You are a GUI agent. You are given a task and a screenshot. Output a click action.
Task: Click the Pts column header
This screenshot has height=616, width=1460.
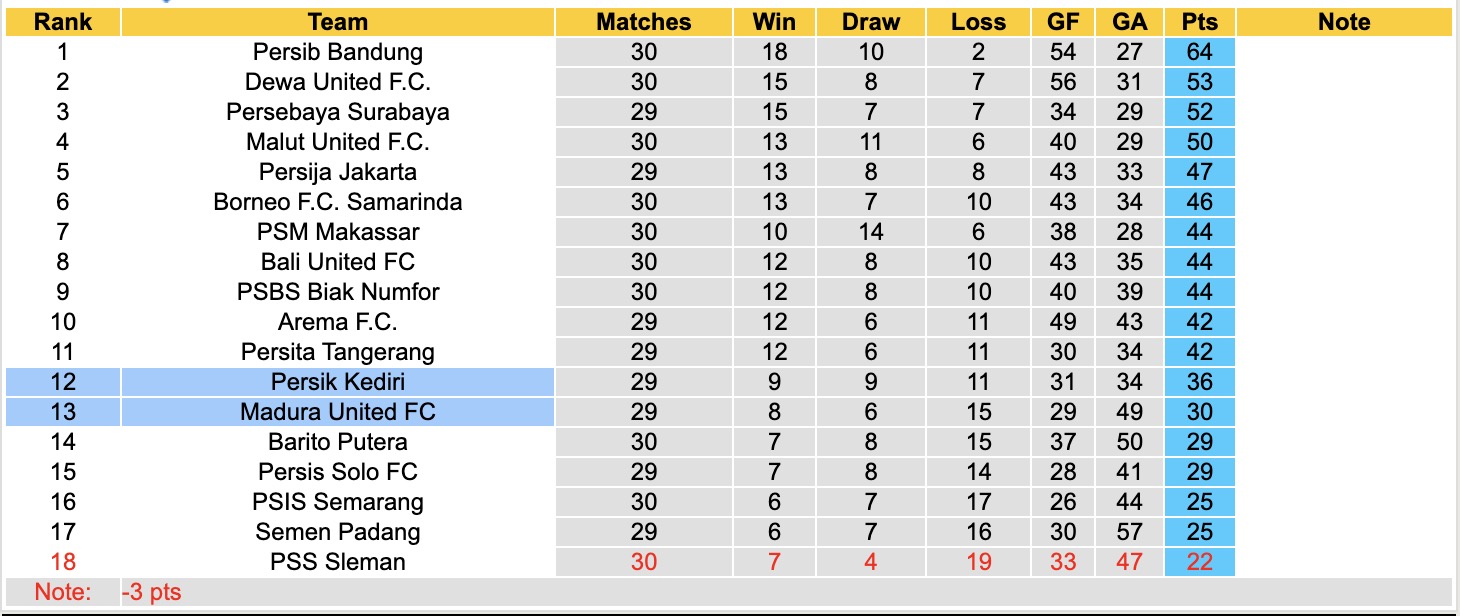pos(1199,22)
